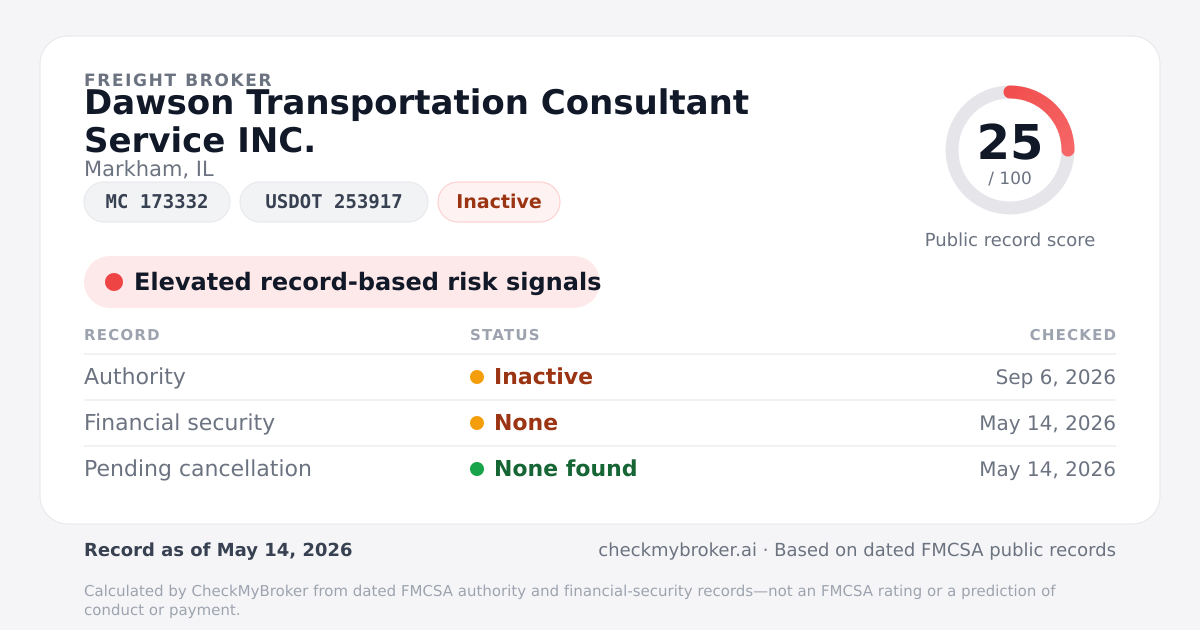
Task: Click the Sep 6, 2026 checked date
Action: point(1055,378)
